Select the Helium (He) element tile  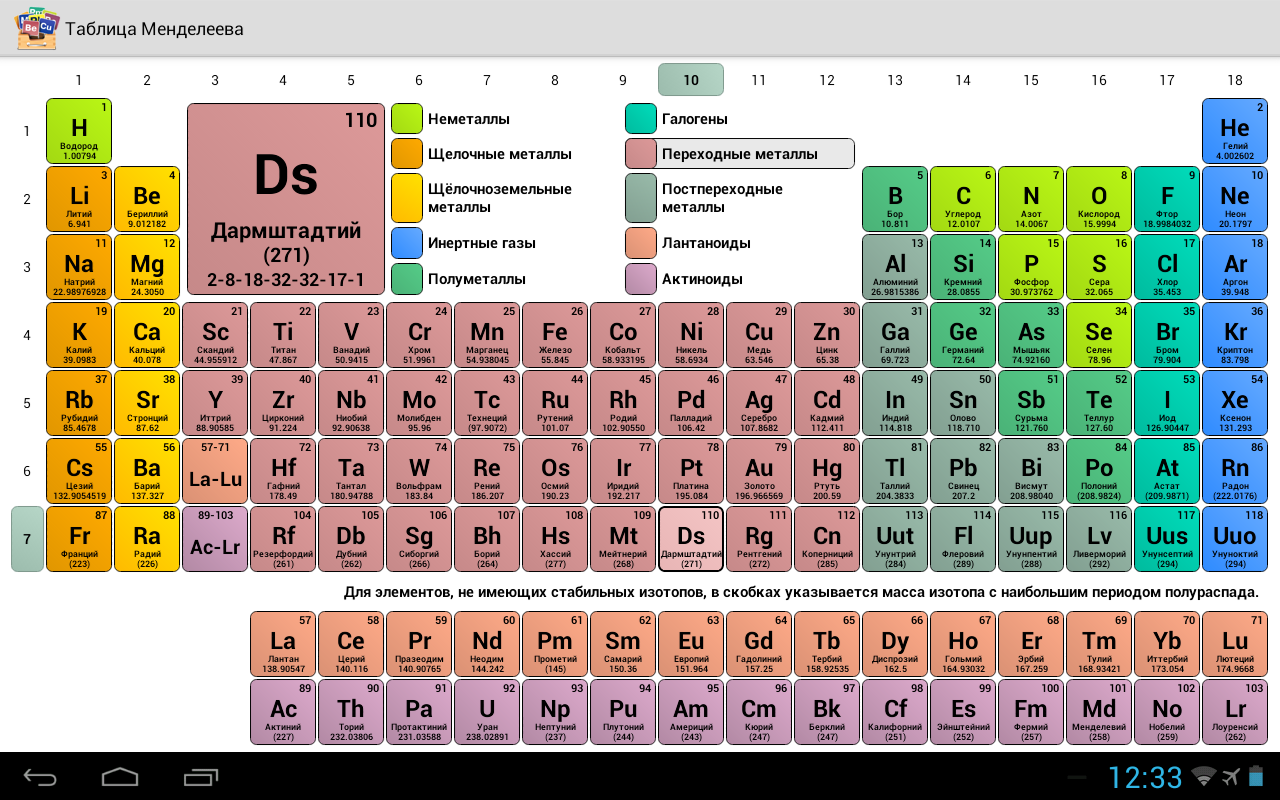[x=1235, y=131]
